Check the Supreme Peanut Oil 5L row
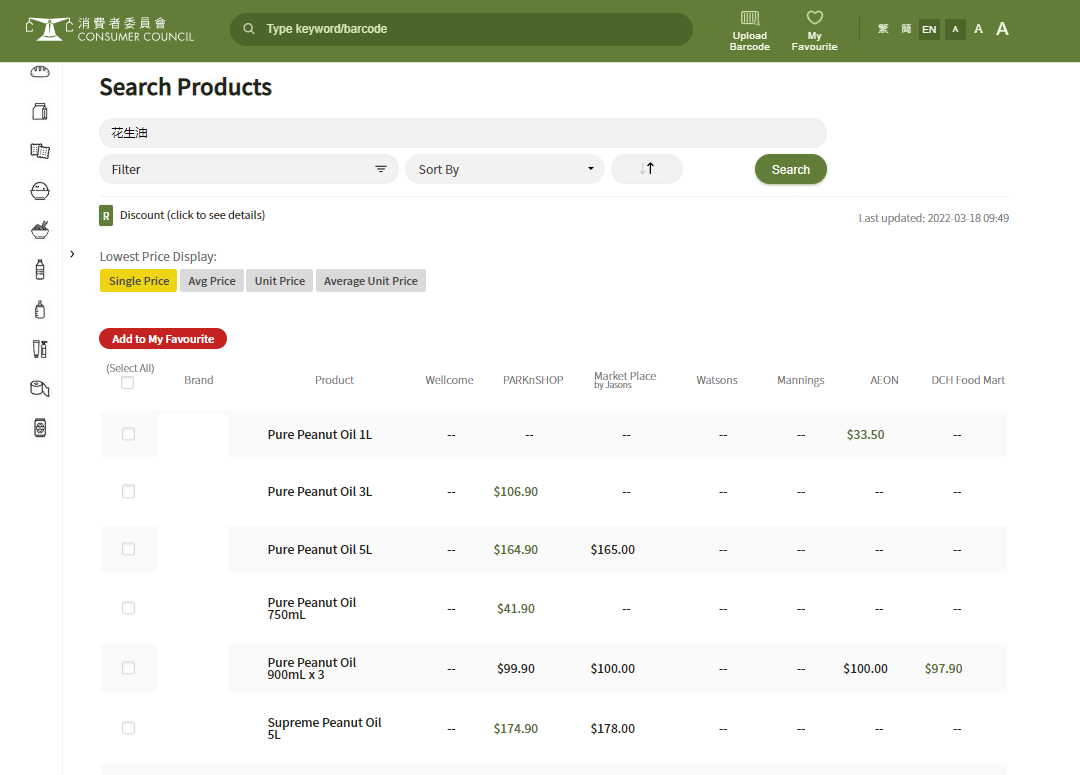Viewport: 1080px width, 775px height. (128, 727)
